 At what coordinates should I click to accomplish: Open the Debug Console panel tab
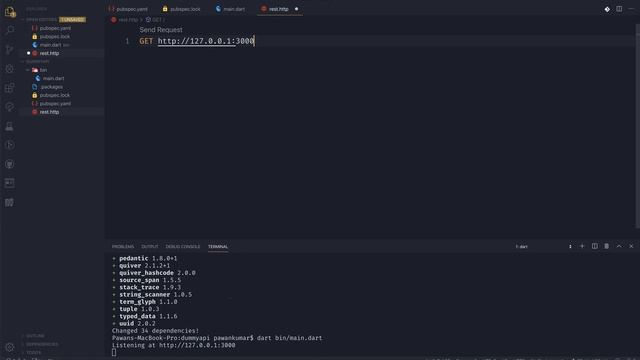(183, 247)
